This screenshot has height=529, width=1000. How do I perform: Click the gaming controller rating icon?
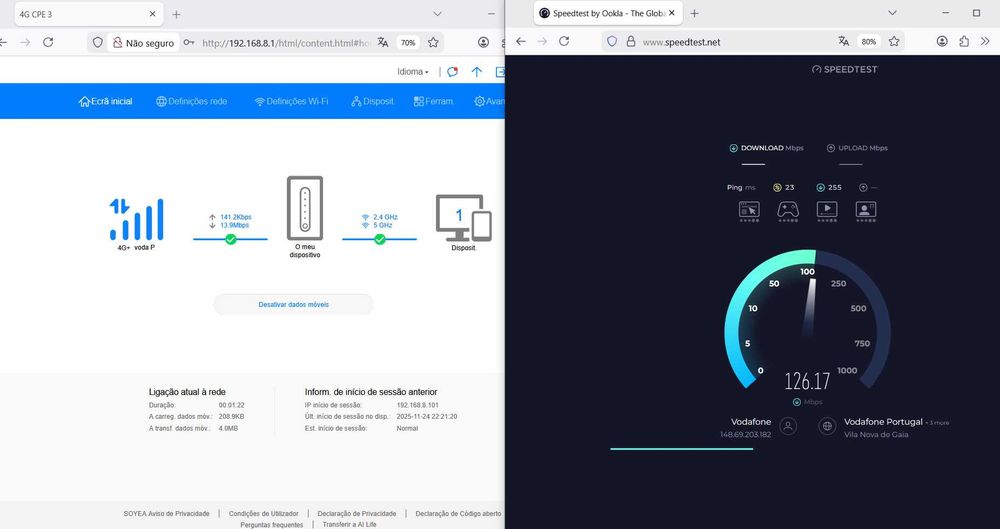click(x=788, y=211)
